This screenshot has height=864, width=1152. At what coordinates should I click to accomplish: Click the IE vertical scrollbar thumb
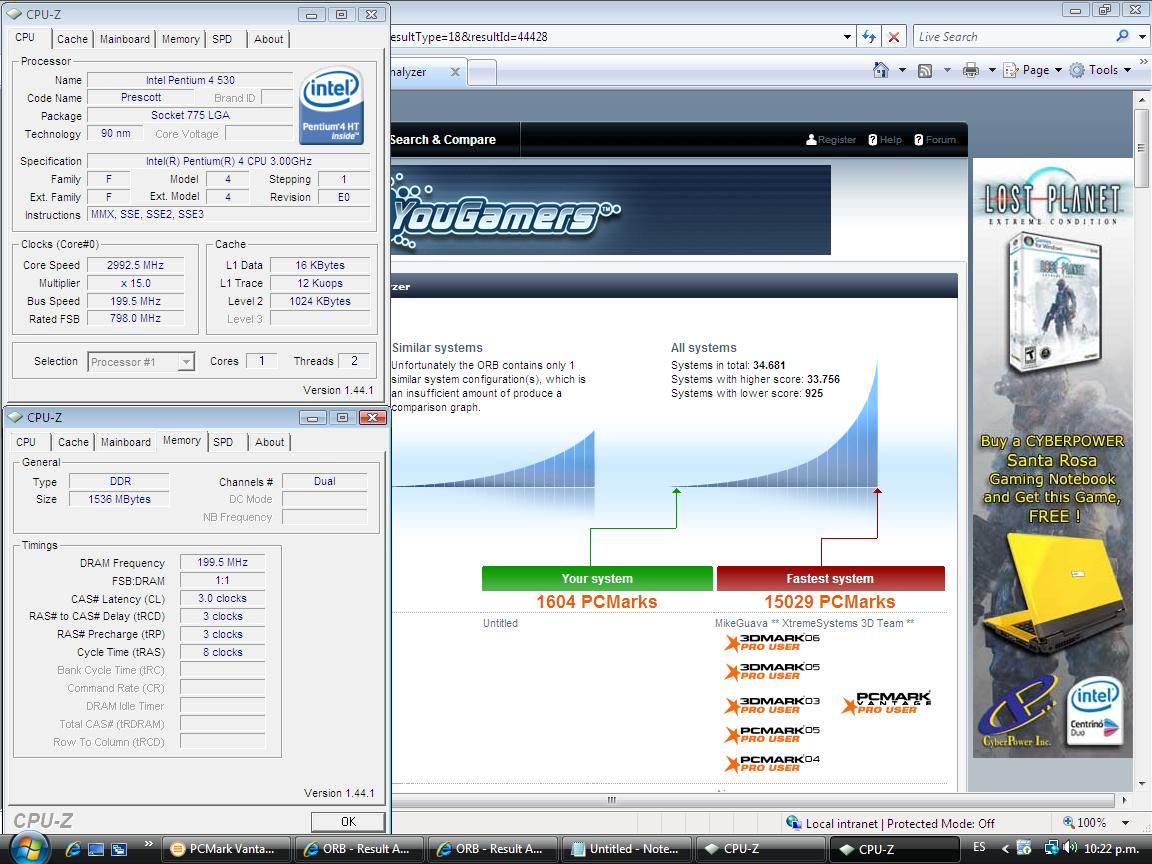click(1141, 148)
